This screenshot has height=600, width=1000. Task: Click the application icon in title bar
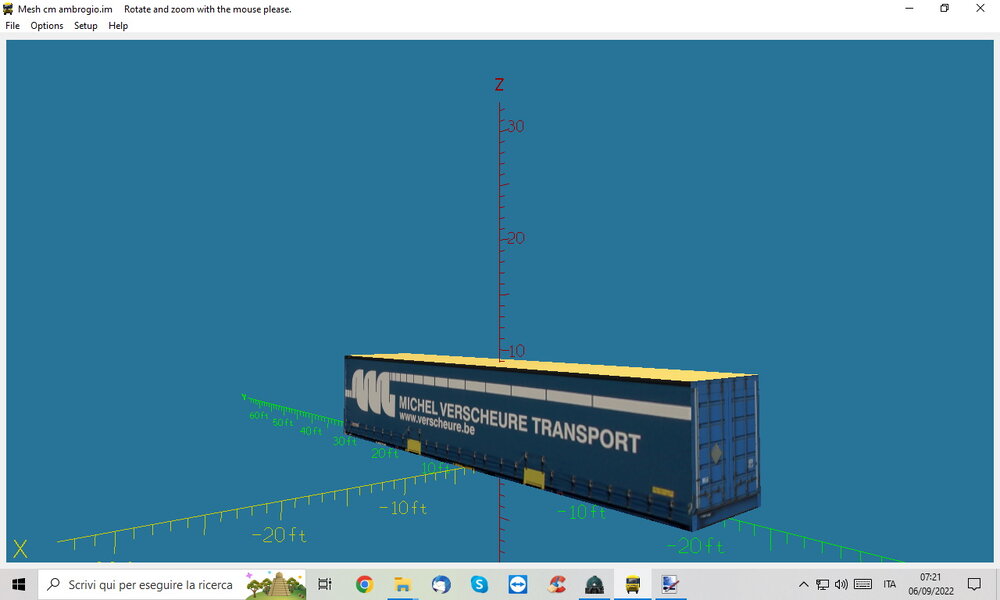[x=8, y=9]
